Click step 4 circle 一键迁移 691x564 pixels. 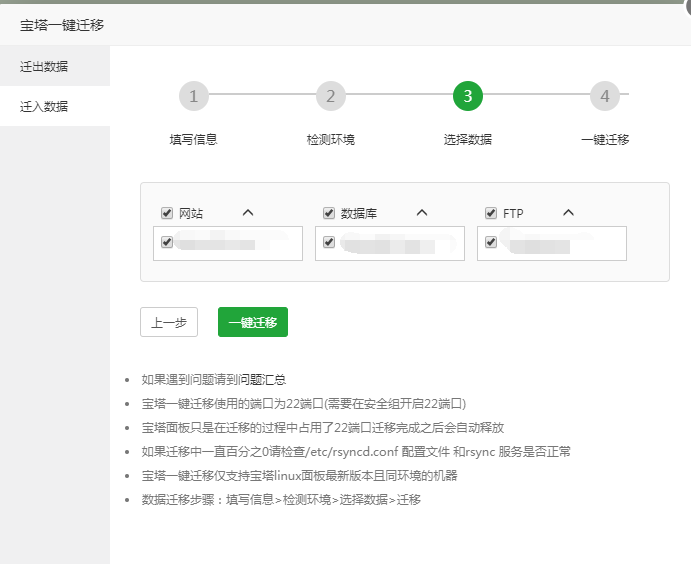[605, 96]
